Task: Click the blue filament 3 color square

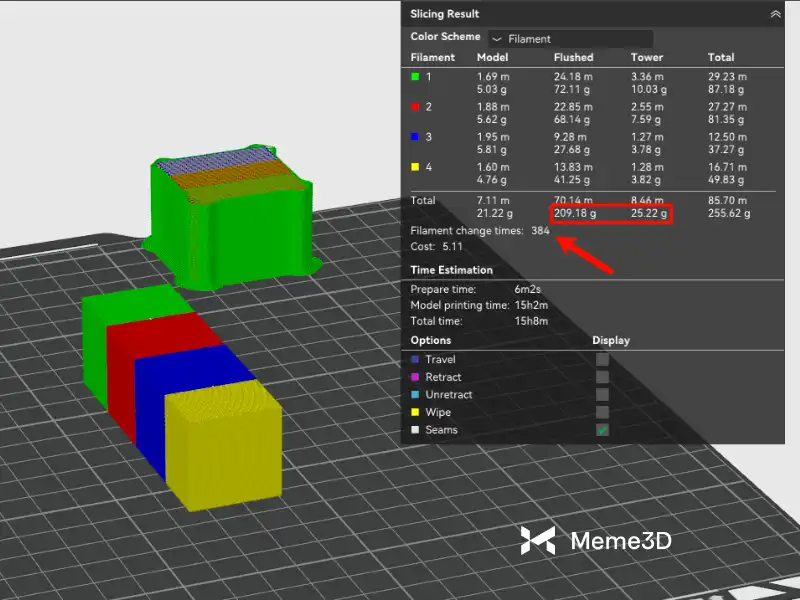Action: (416, 136)
